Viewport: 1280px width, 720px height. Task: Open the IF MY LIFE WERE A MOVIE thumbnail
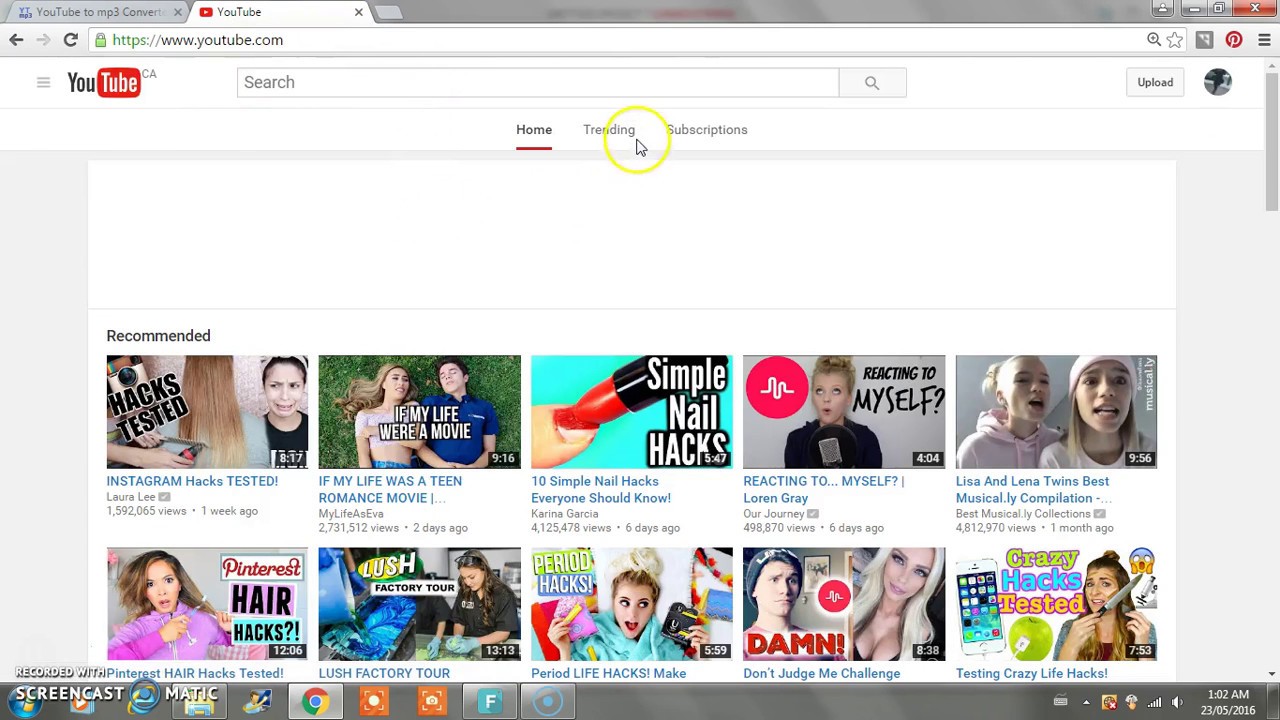pyautogui.click(x=419, y=412)
